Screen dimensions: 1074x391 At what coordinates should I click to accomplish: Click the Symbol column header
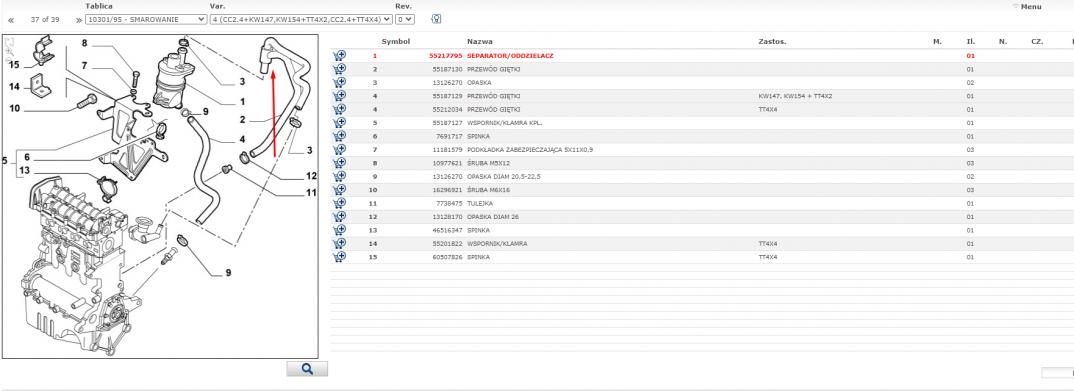tap(395, 42)
